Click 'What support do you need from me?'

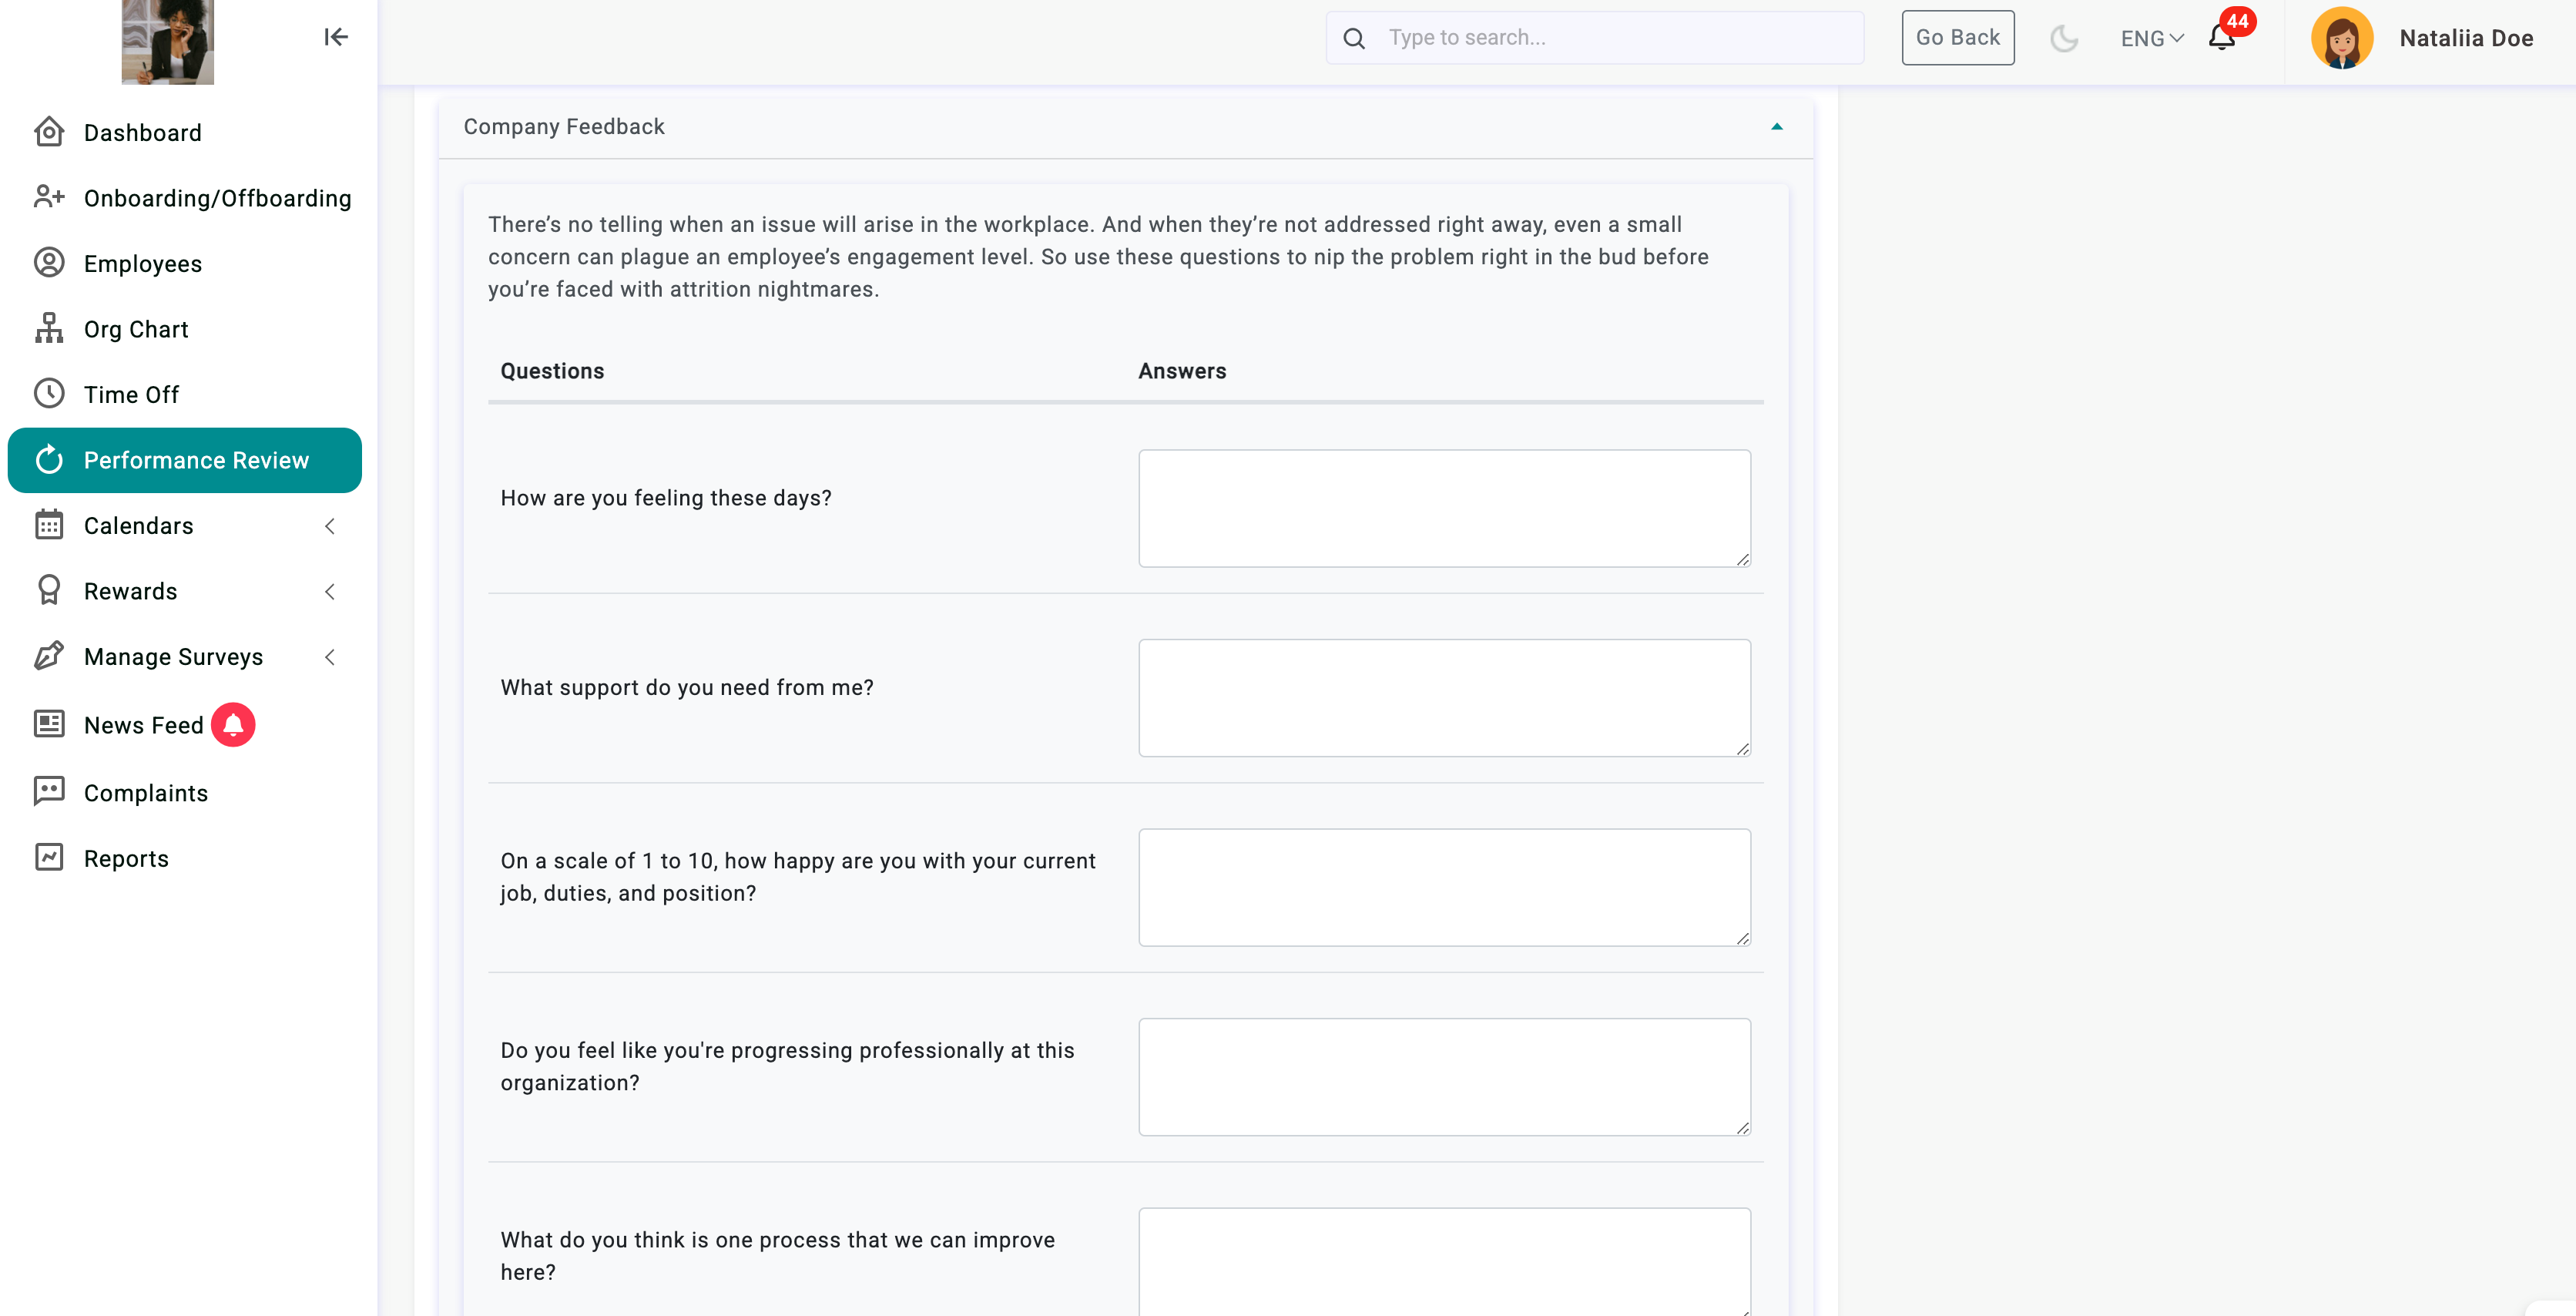[x=687, y=688]
